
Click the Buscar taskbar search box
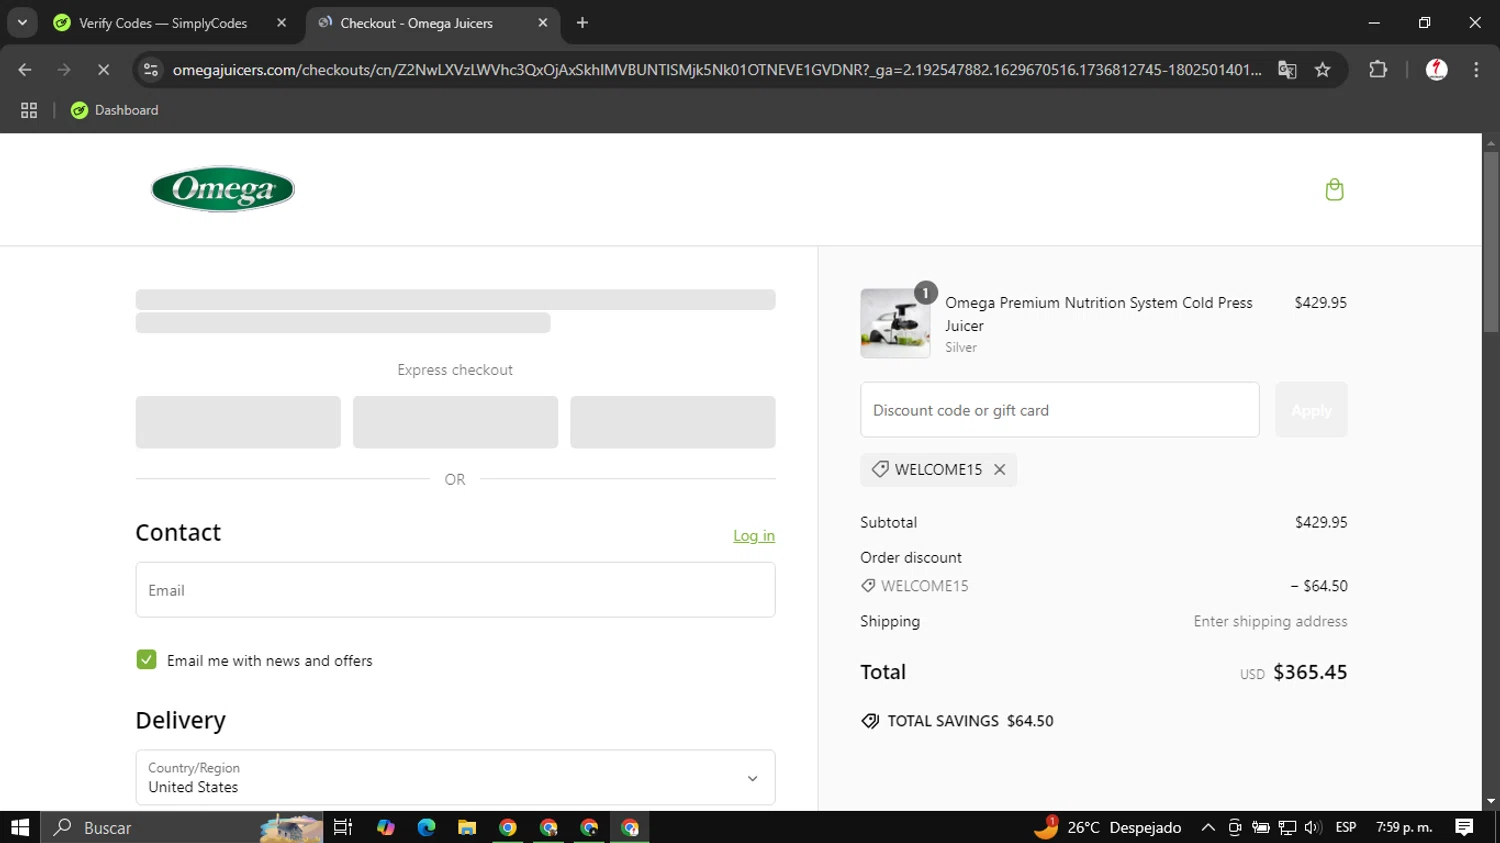coord(182,827)
